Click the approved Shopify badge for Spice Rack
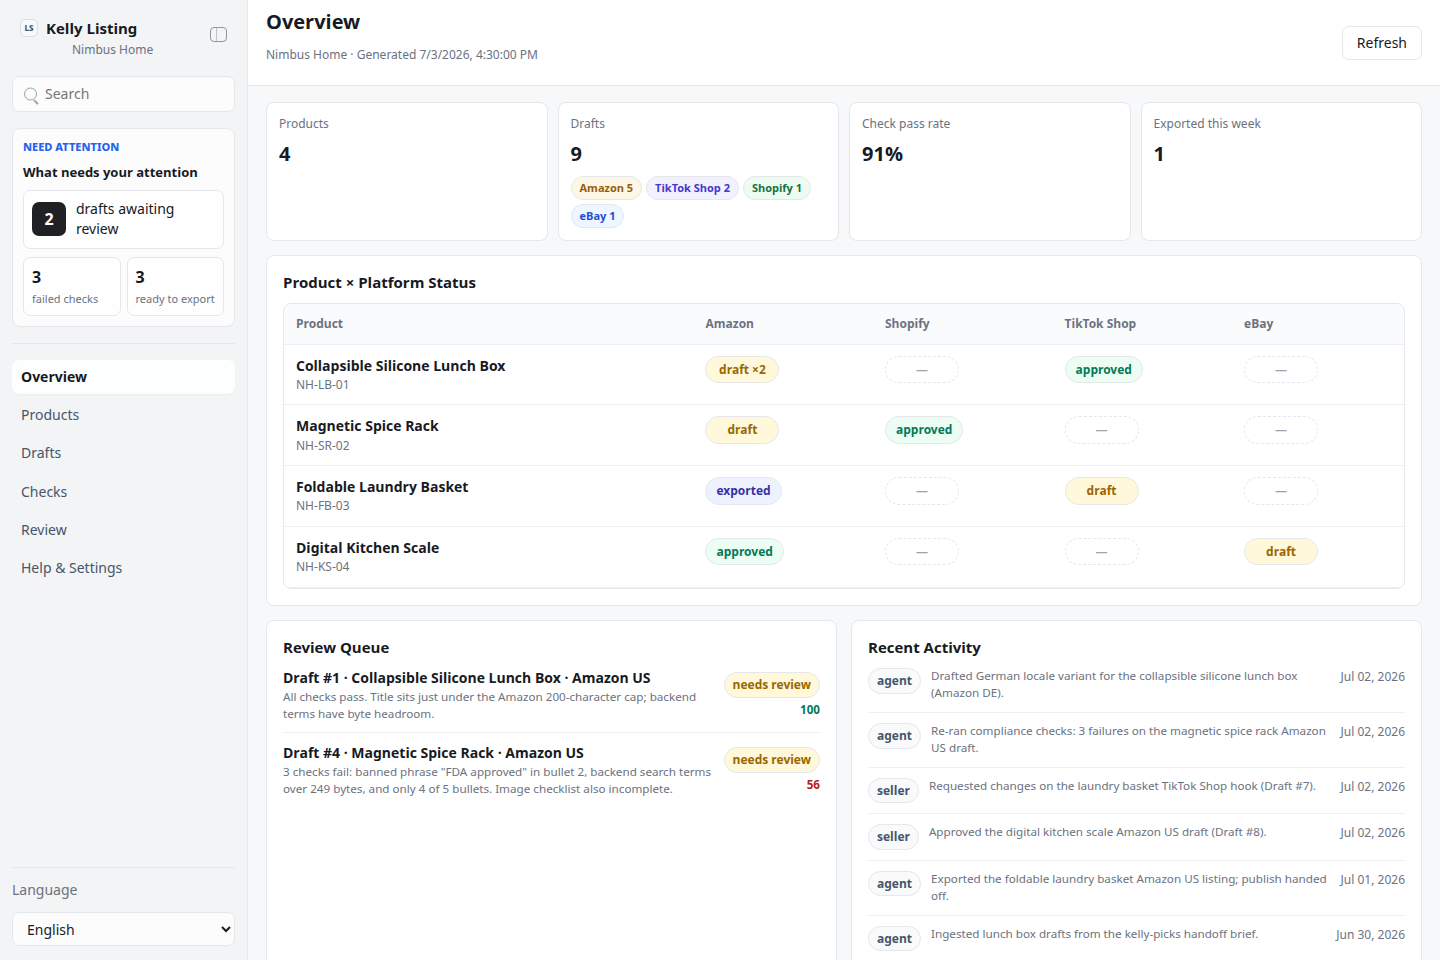This screenshot has height=960, width=1440. point(924,430)
